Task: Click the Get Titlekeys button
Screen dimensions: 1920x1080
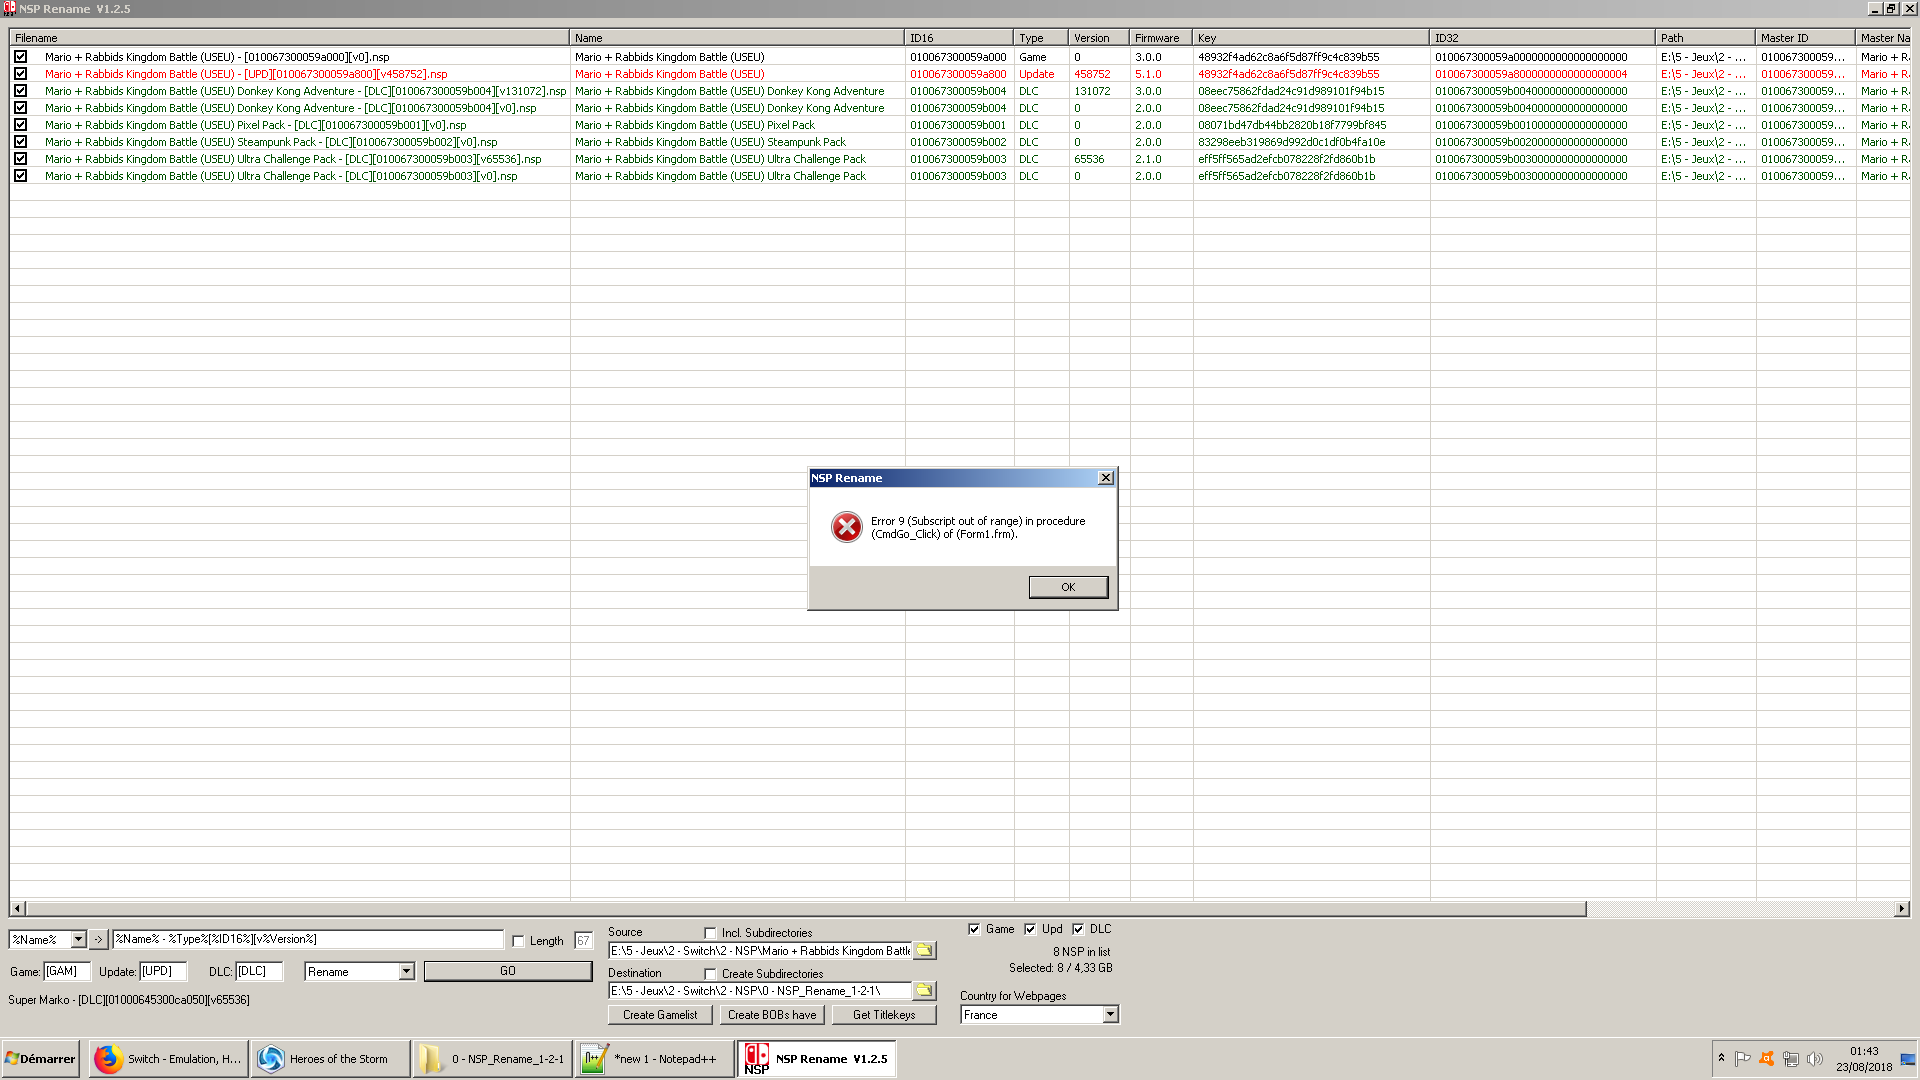Action: coord(883,1014)
